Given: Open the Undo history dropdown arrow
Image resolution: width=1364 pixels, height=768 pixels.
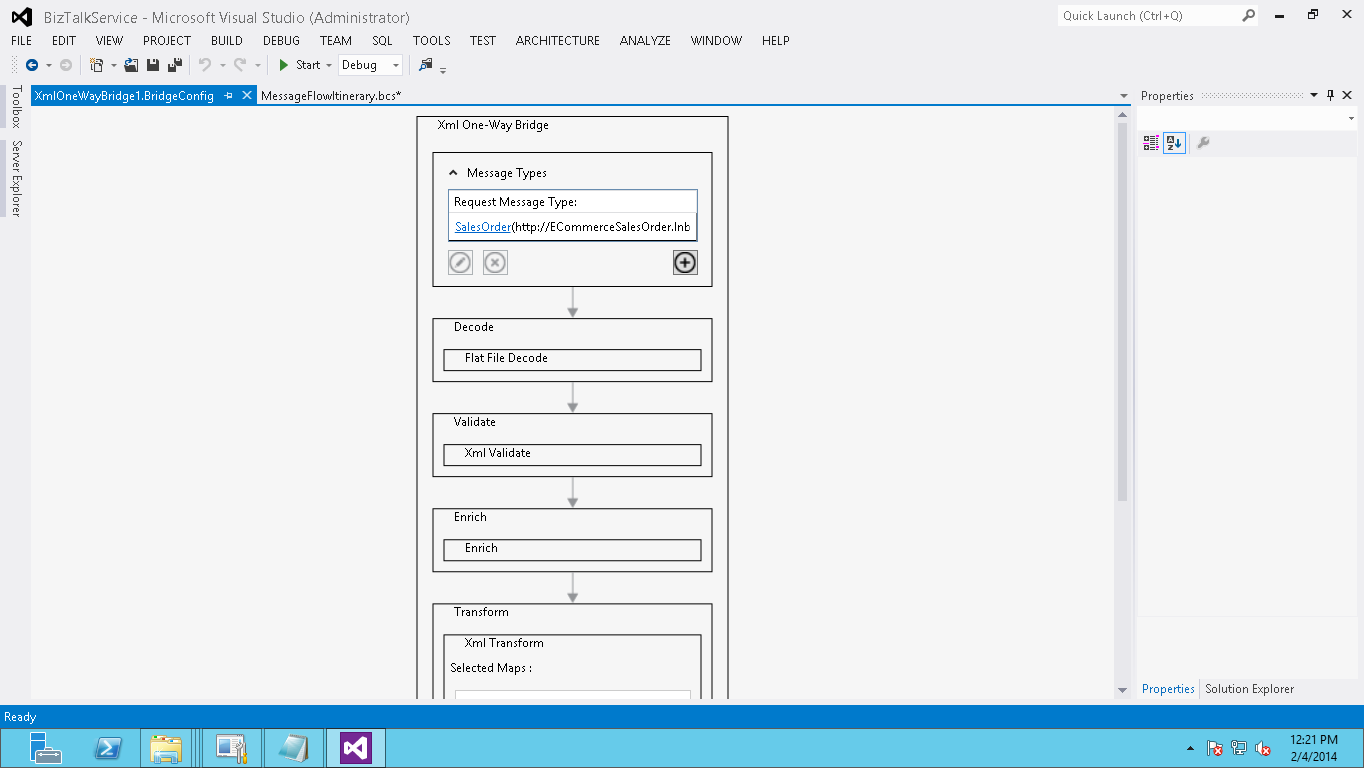Looking at the screenshot, I should click(x=221, y=65).
